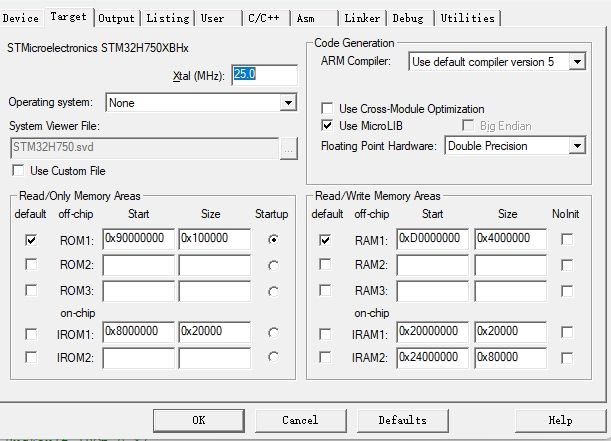This screenshot has height=441, width=611.
Task: Click the RAM1 Size field
Action: 510,239
